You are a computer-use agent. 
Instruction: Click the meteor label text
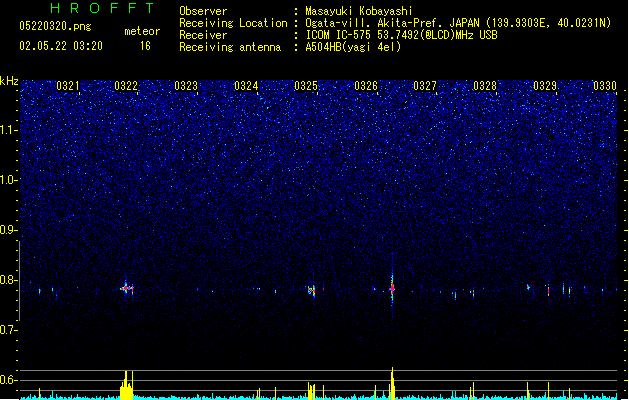coord(142,31)
